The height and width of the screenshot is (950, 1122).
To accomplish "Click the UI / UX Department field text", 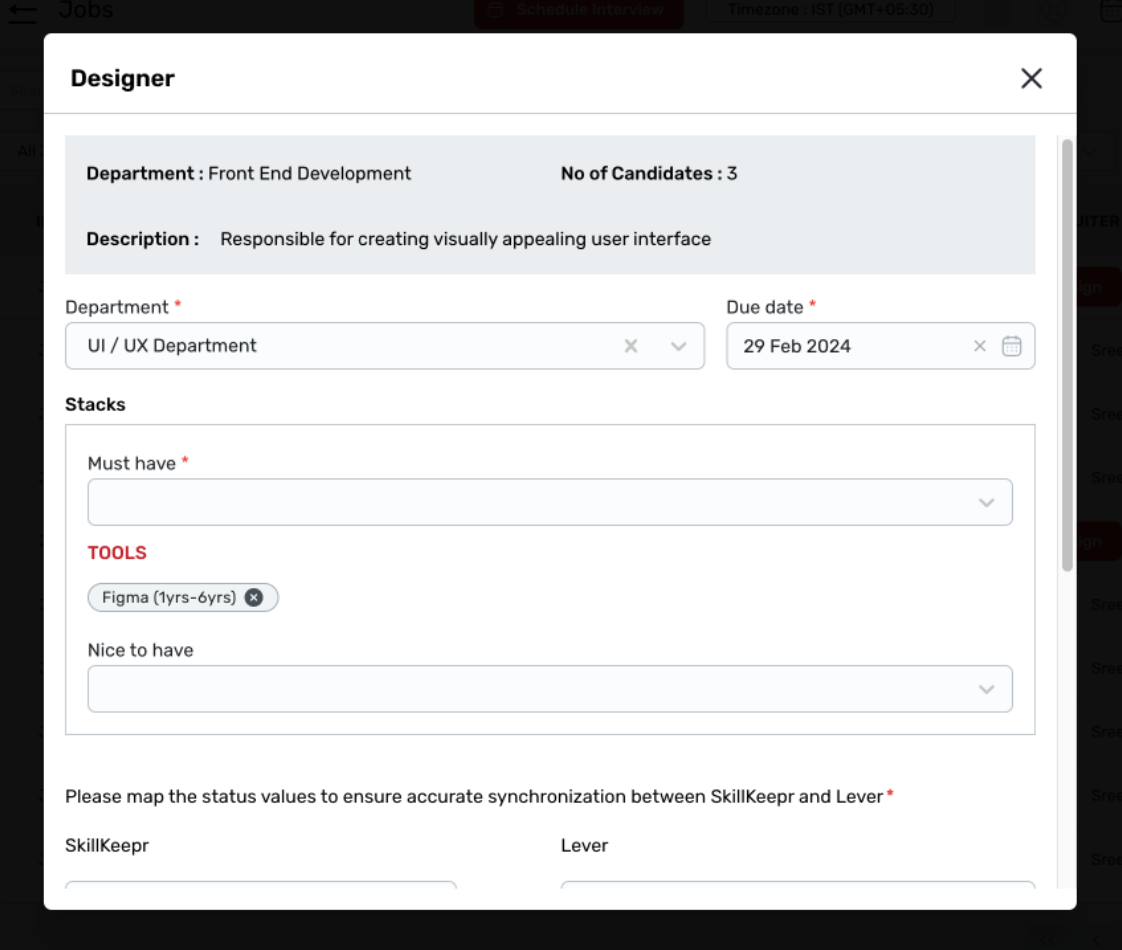I will point(172,346).
